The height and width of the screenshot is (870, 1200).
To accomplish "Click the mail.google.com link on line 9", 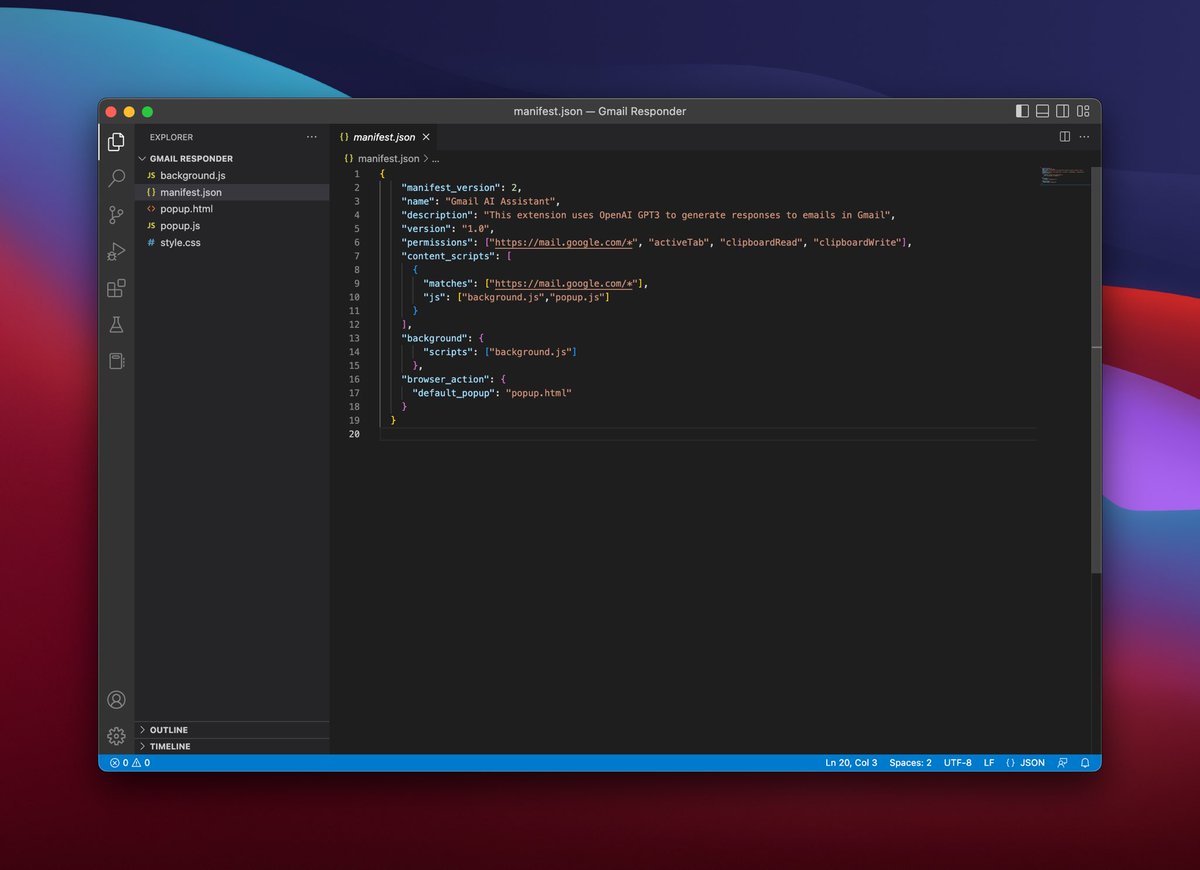I will tap(563, 284).
